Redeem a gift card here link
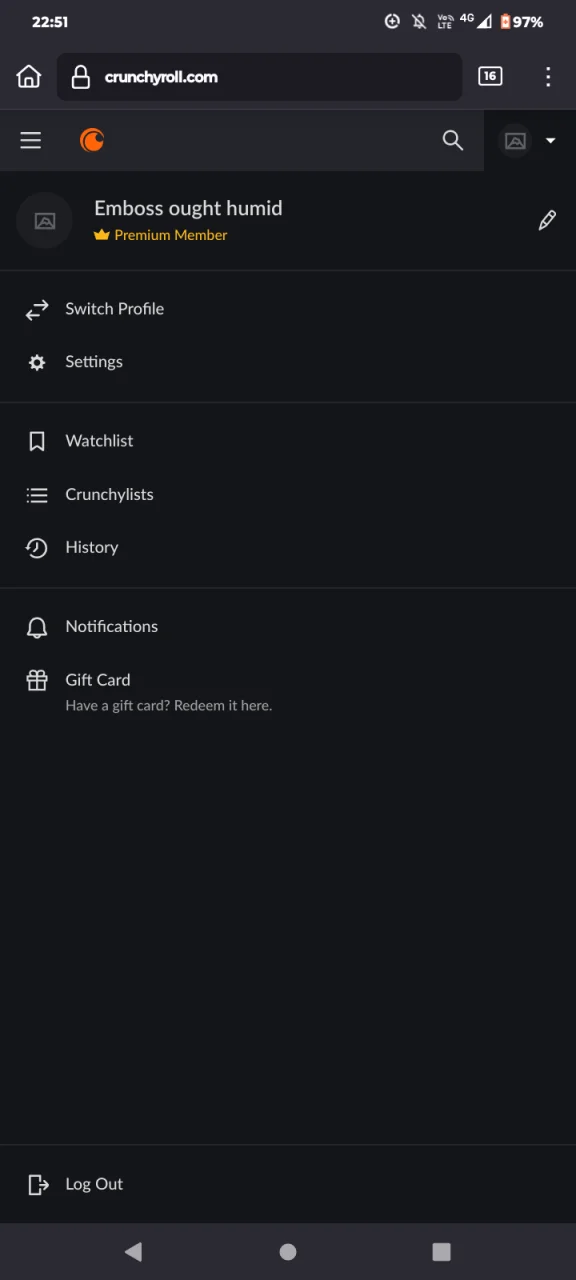This screenshot has width=576, height=1280. pyautogui.click(x=169, y=705)
